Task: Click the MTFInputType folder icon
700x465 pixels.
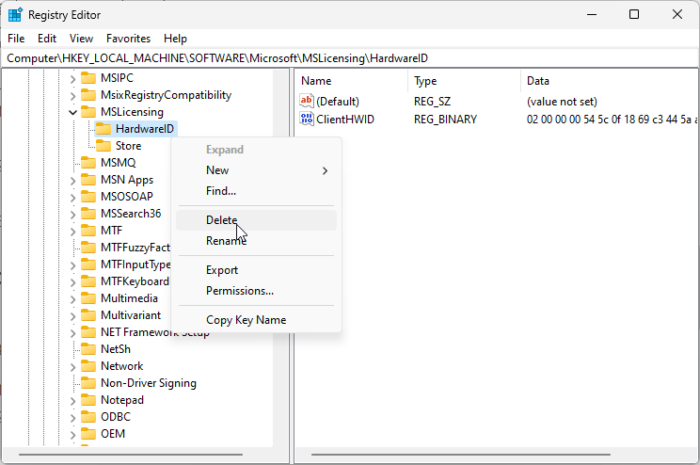Action: coord(88,265)
